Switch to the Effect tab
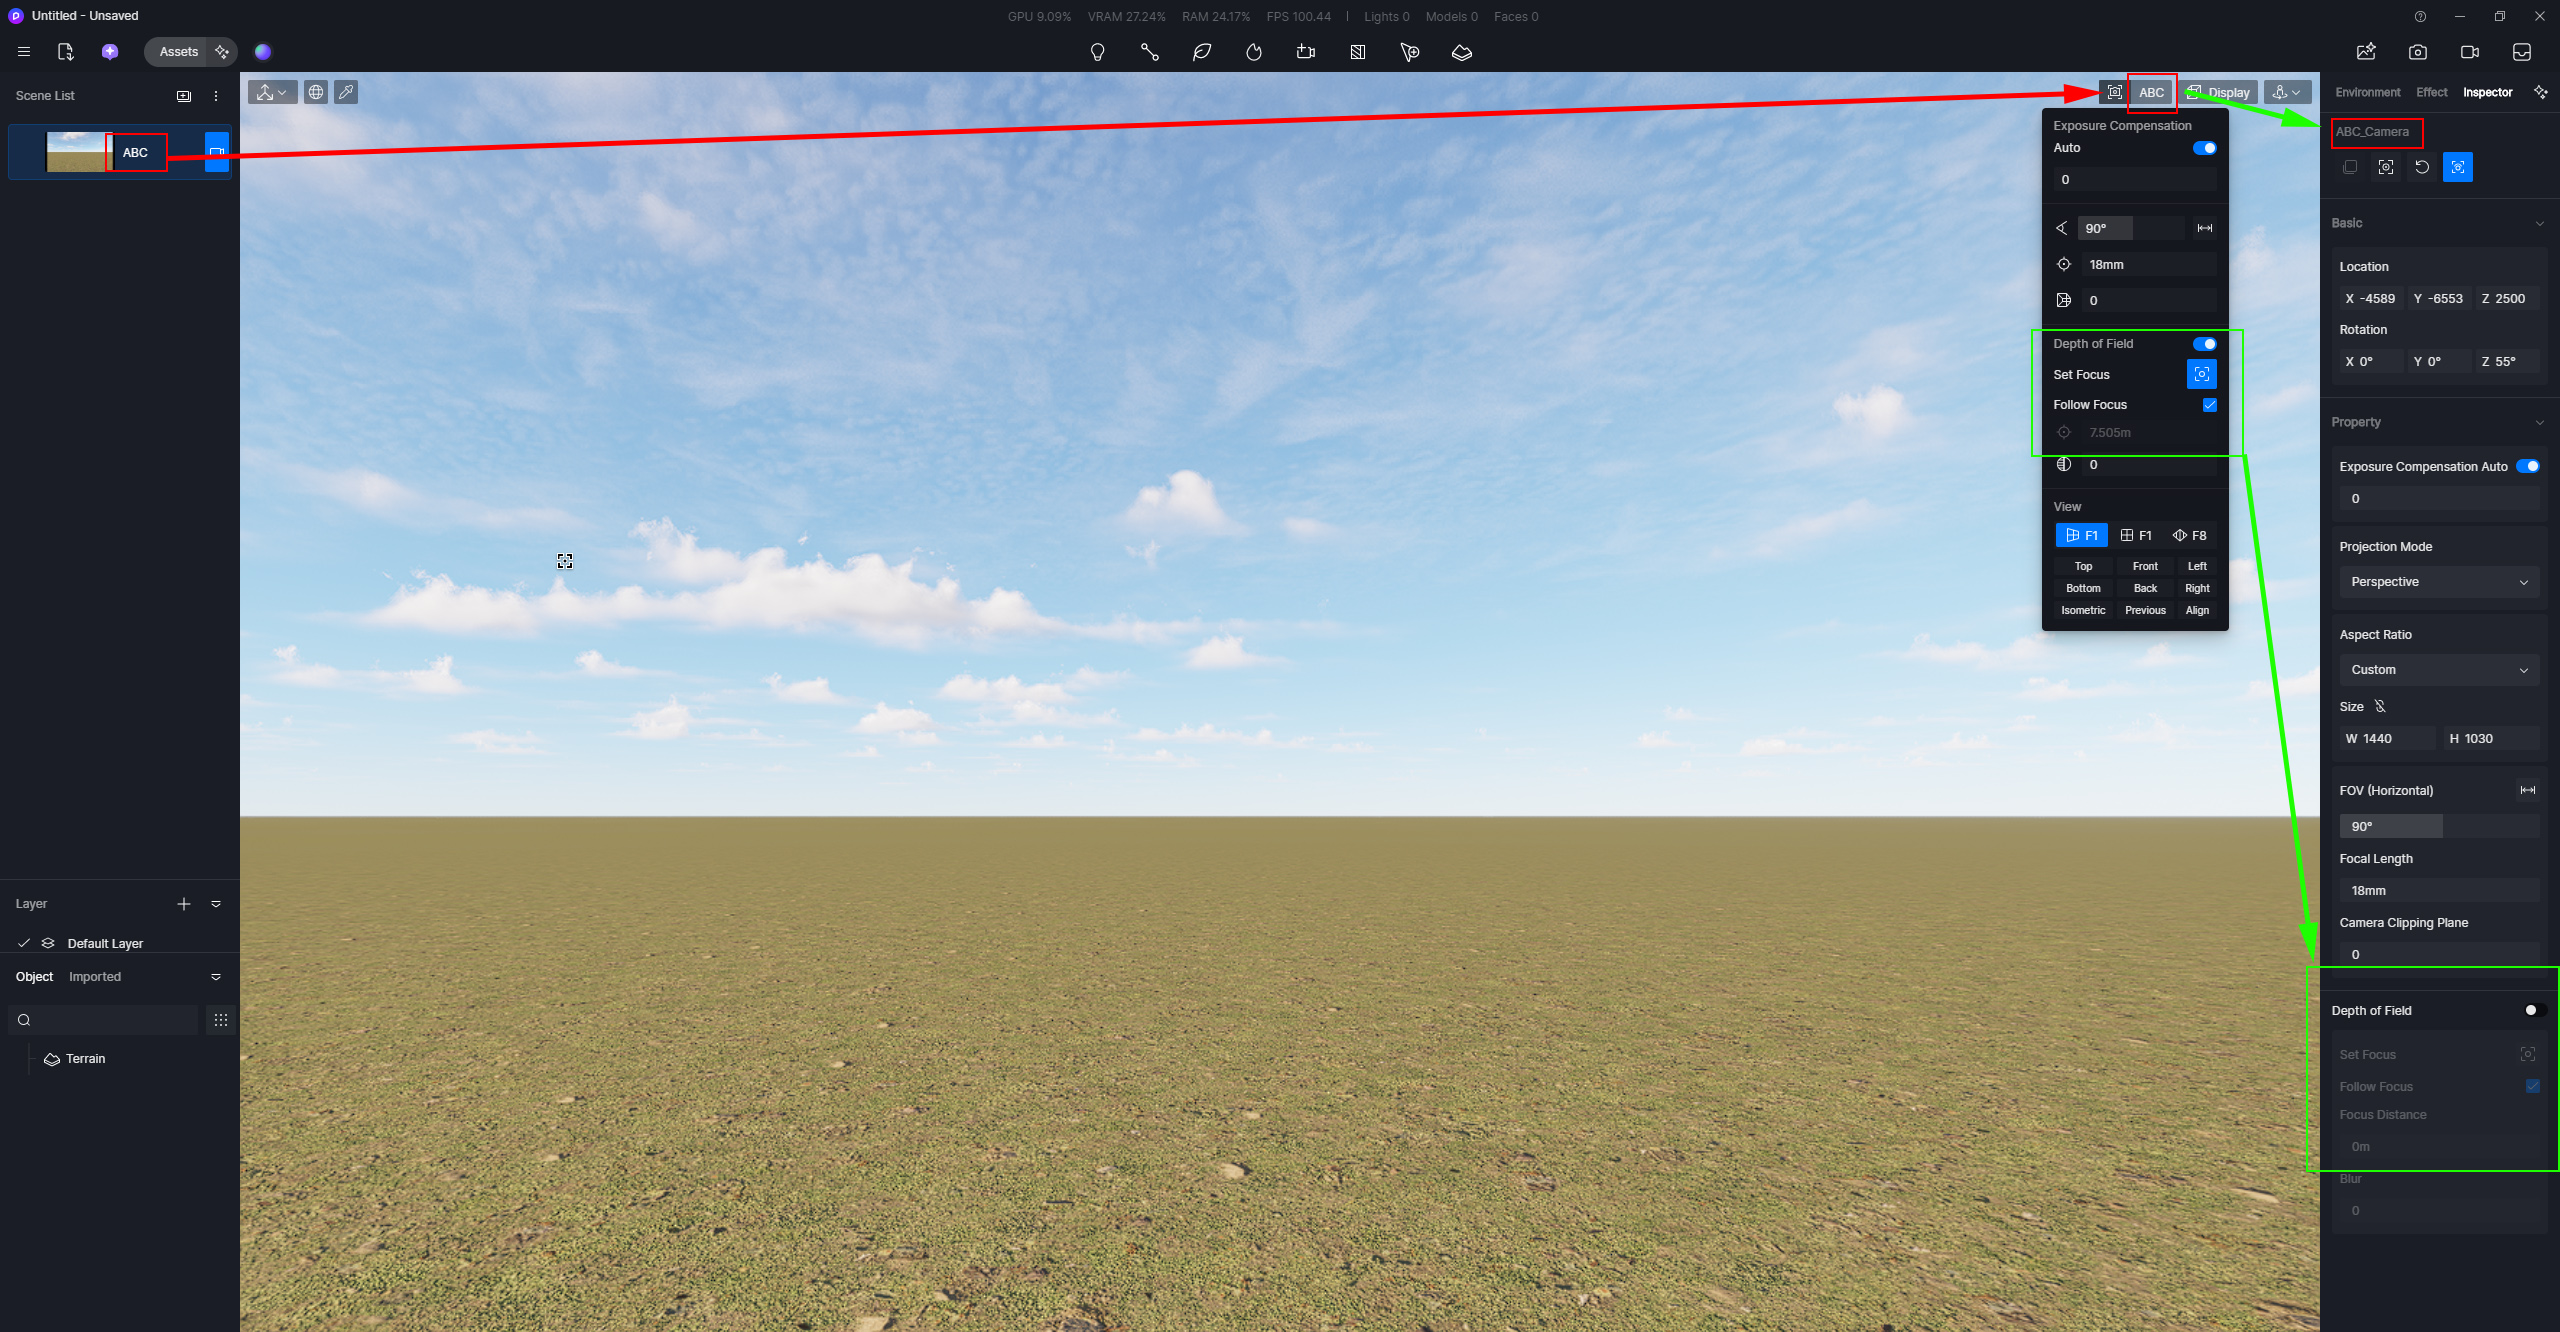The height and width of the screenshot is (1332, 2560). [2431, 92]
